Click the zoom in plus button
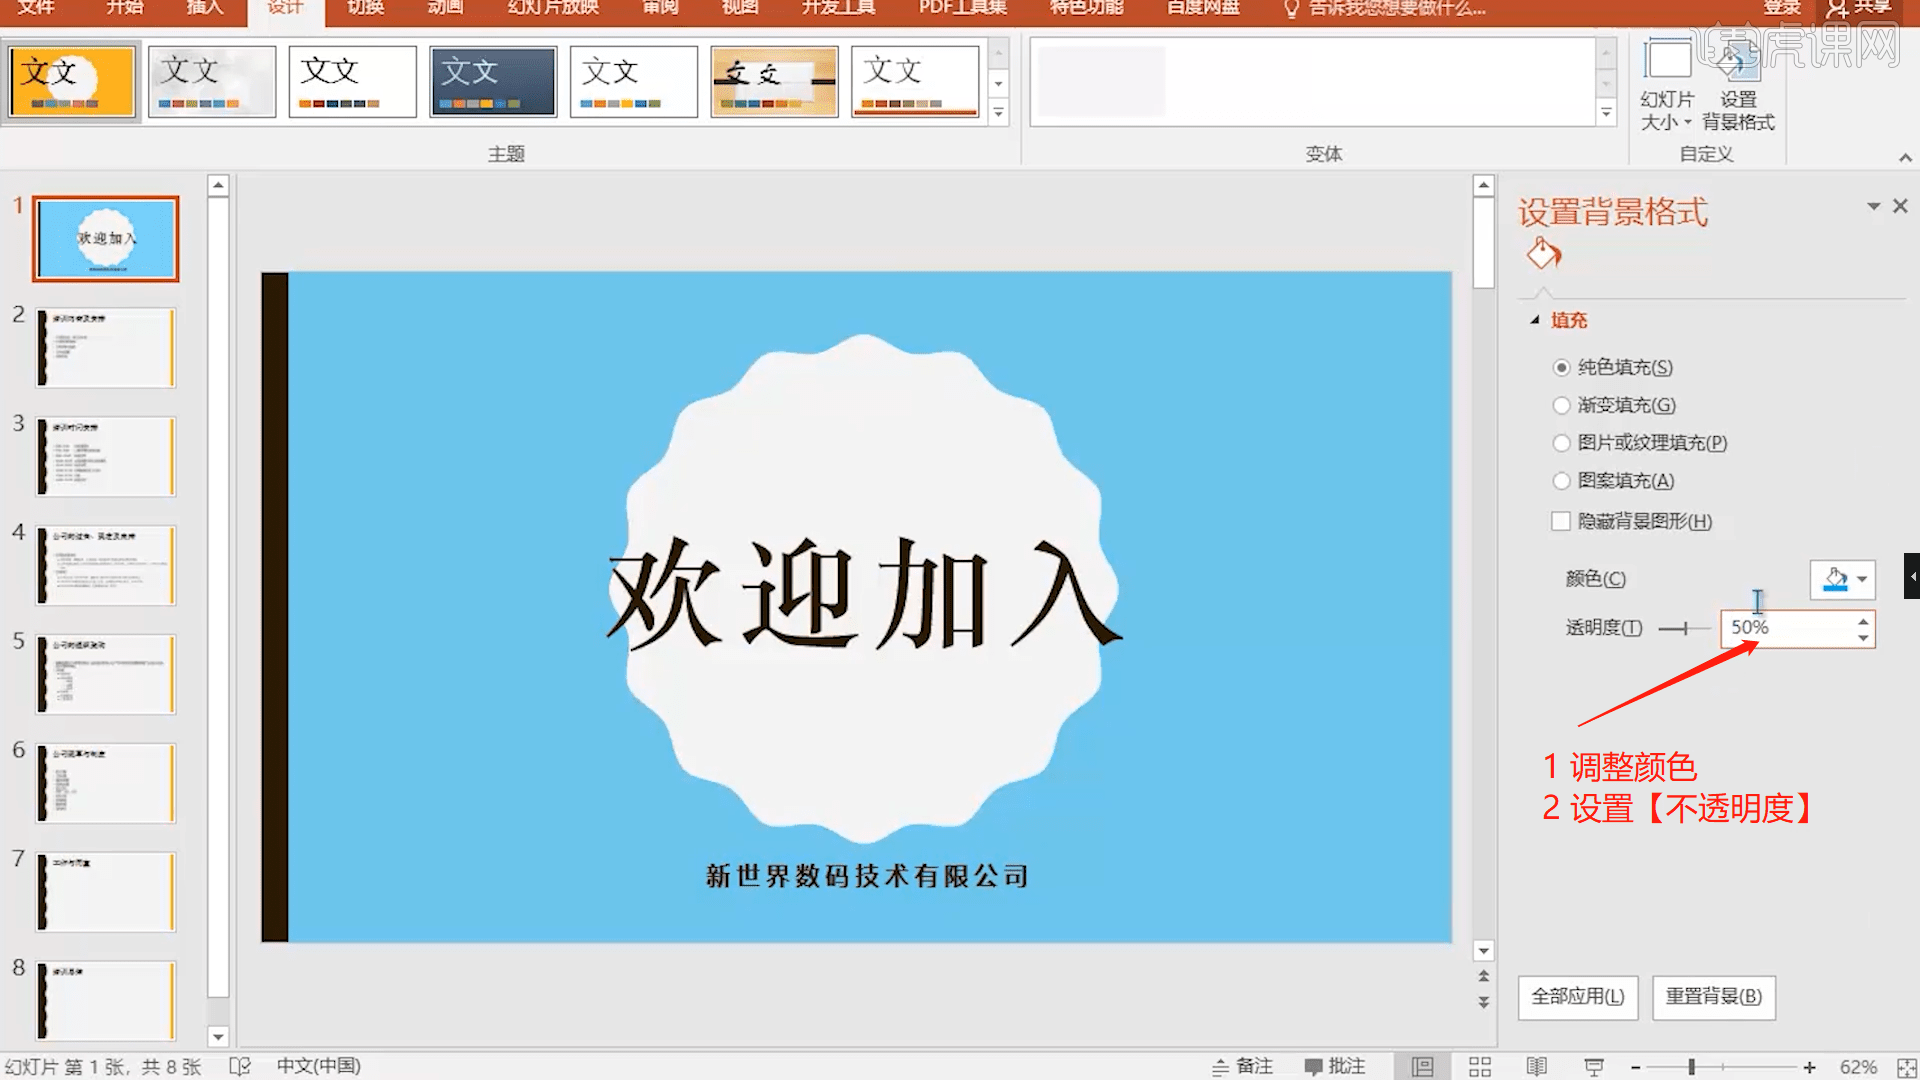The width and height of the screenshot is (1920, 1080). click(1809, 1068)
